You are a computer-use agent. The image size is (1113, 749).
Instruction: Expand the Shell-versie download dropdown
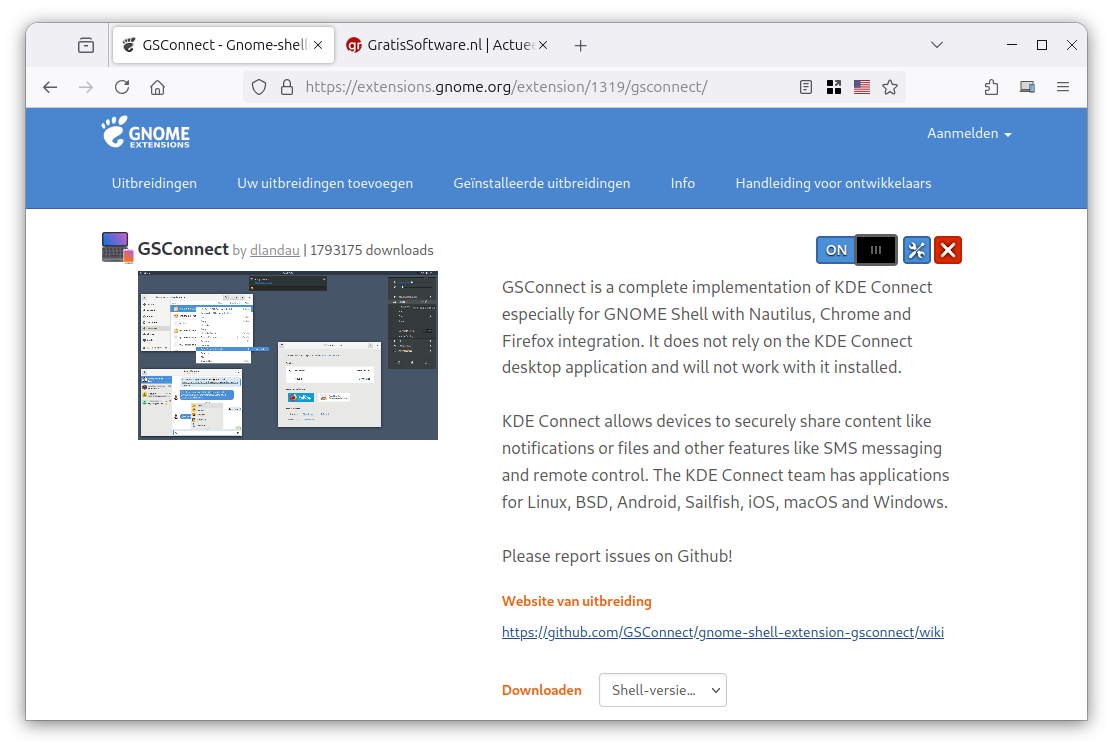[662, 690]
